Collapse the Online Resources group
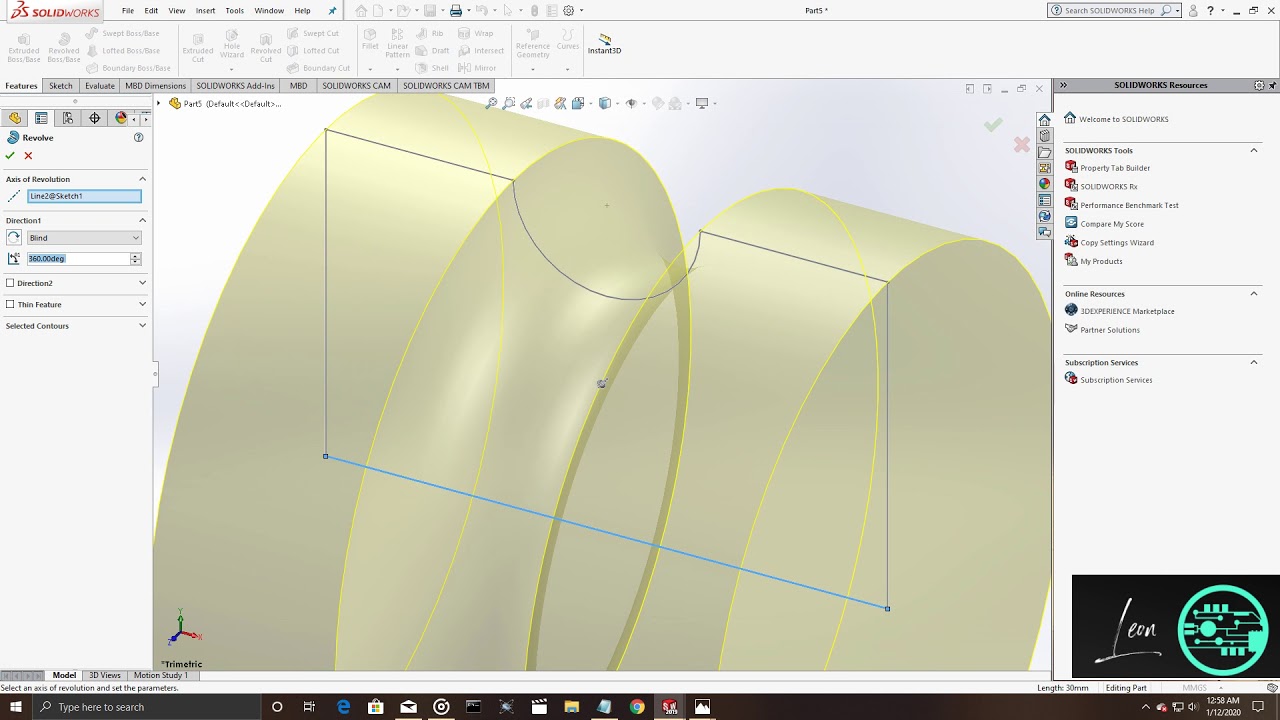This screenshot has width=1280, height=720. point(1254,293)
